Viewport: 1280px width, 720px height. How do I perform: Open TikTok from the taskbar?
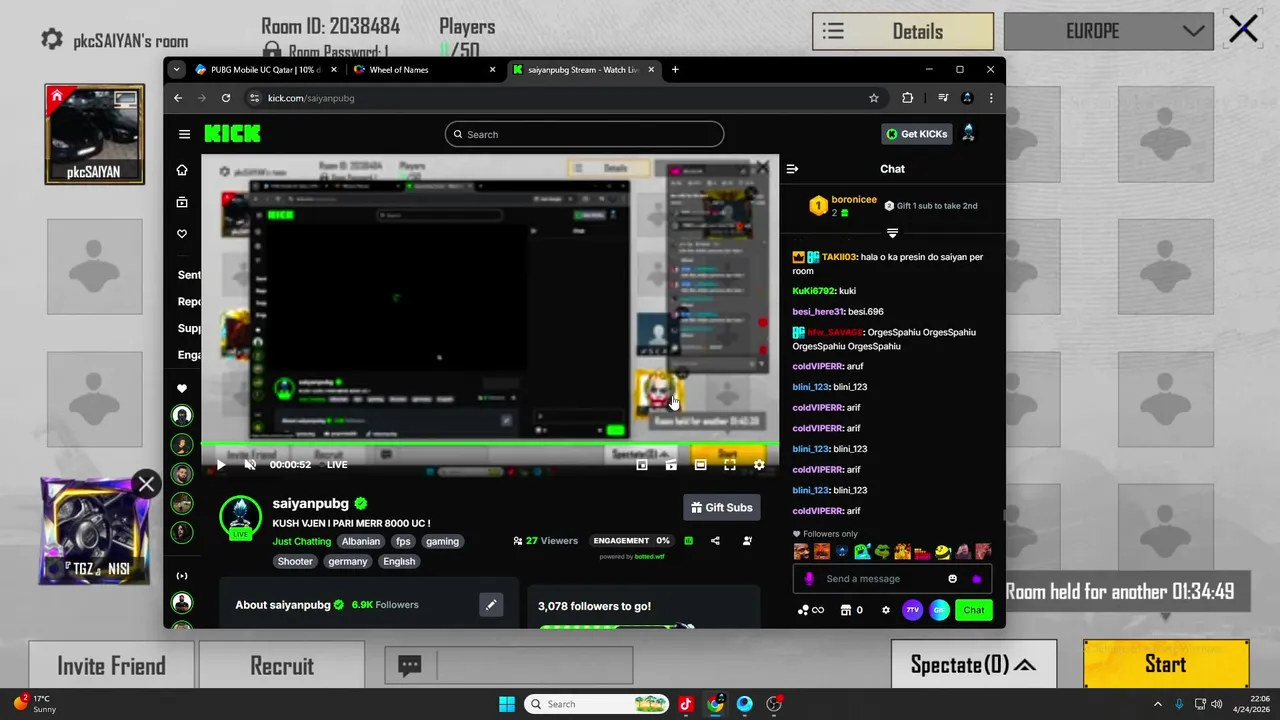(686, 704)
